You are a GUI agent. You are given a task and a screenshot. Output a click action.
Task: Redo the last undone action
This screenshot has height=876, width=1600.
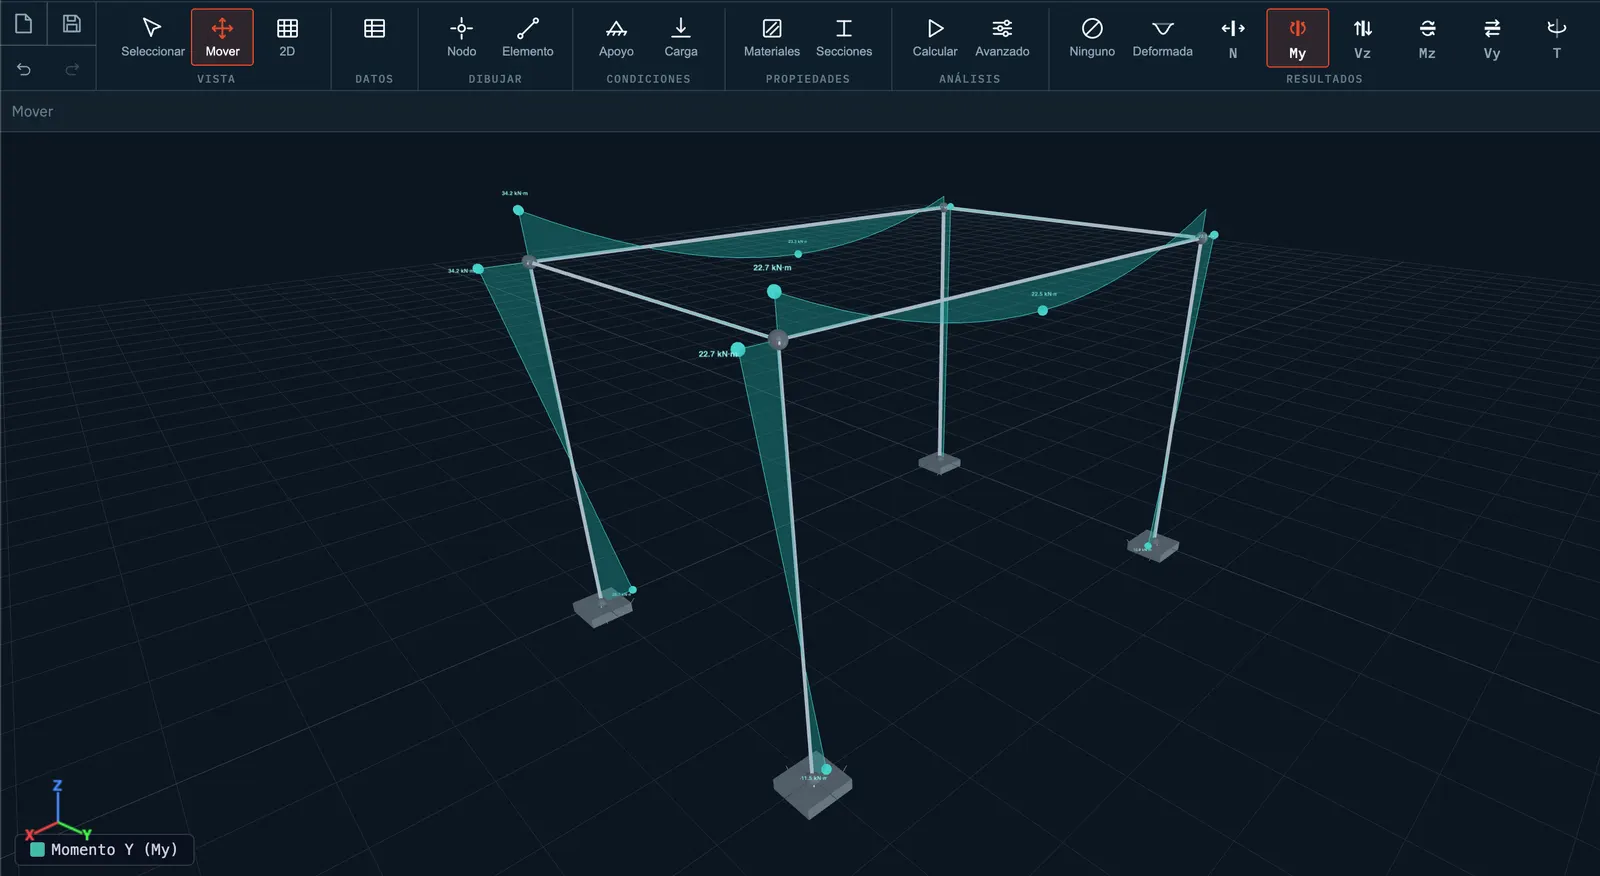[72, 69]
